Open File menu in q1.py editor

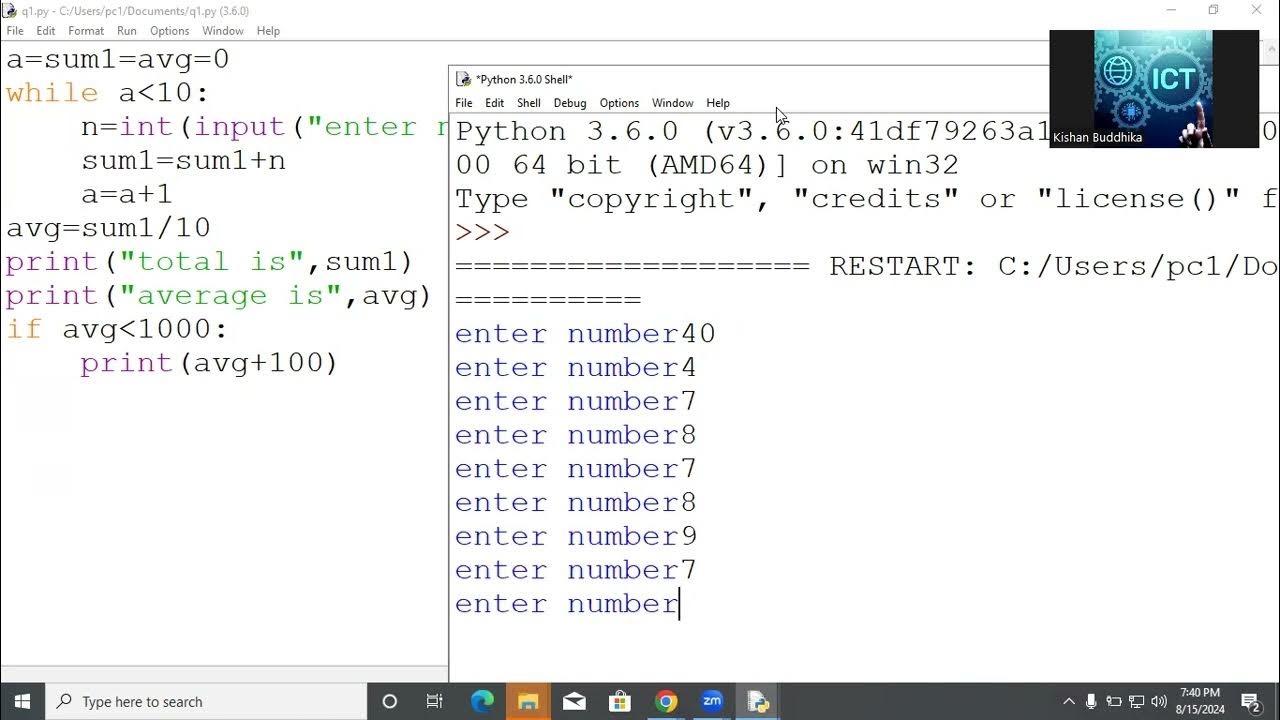[x=15, y=31]
